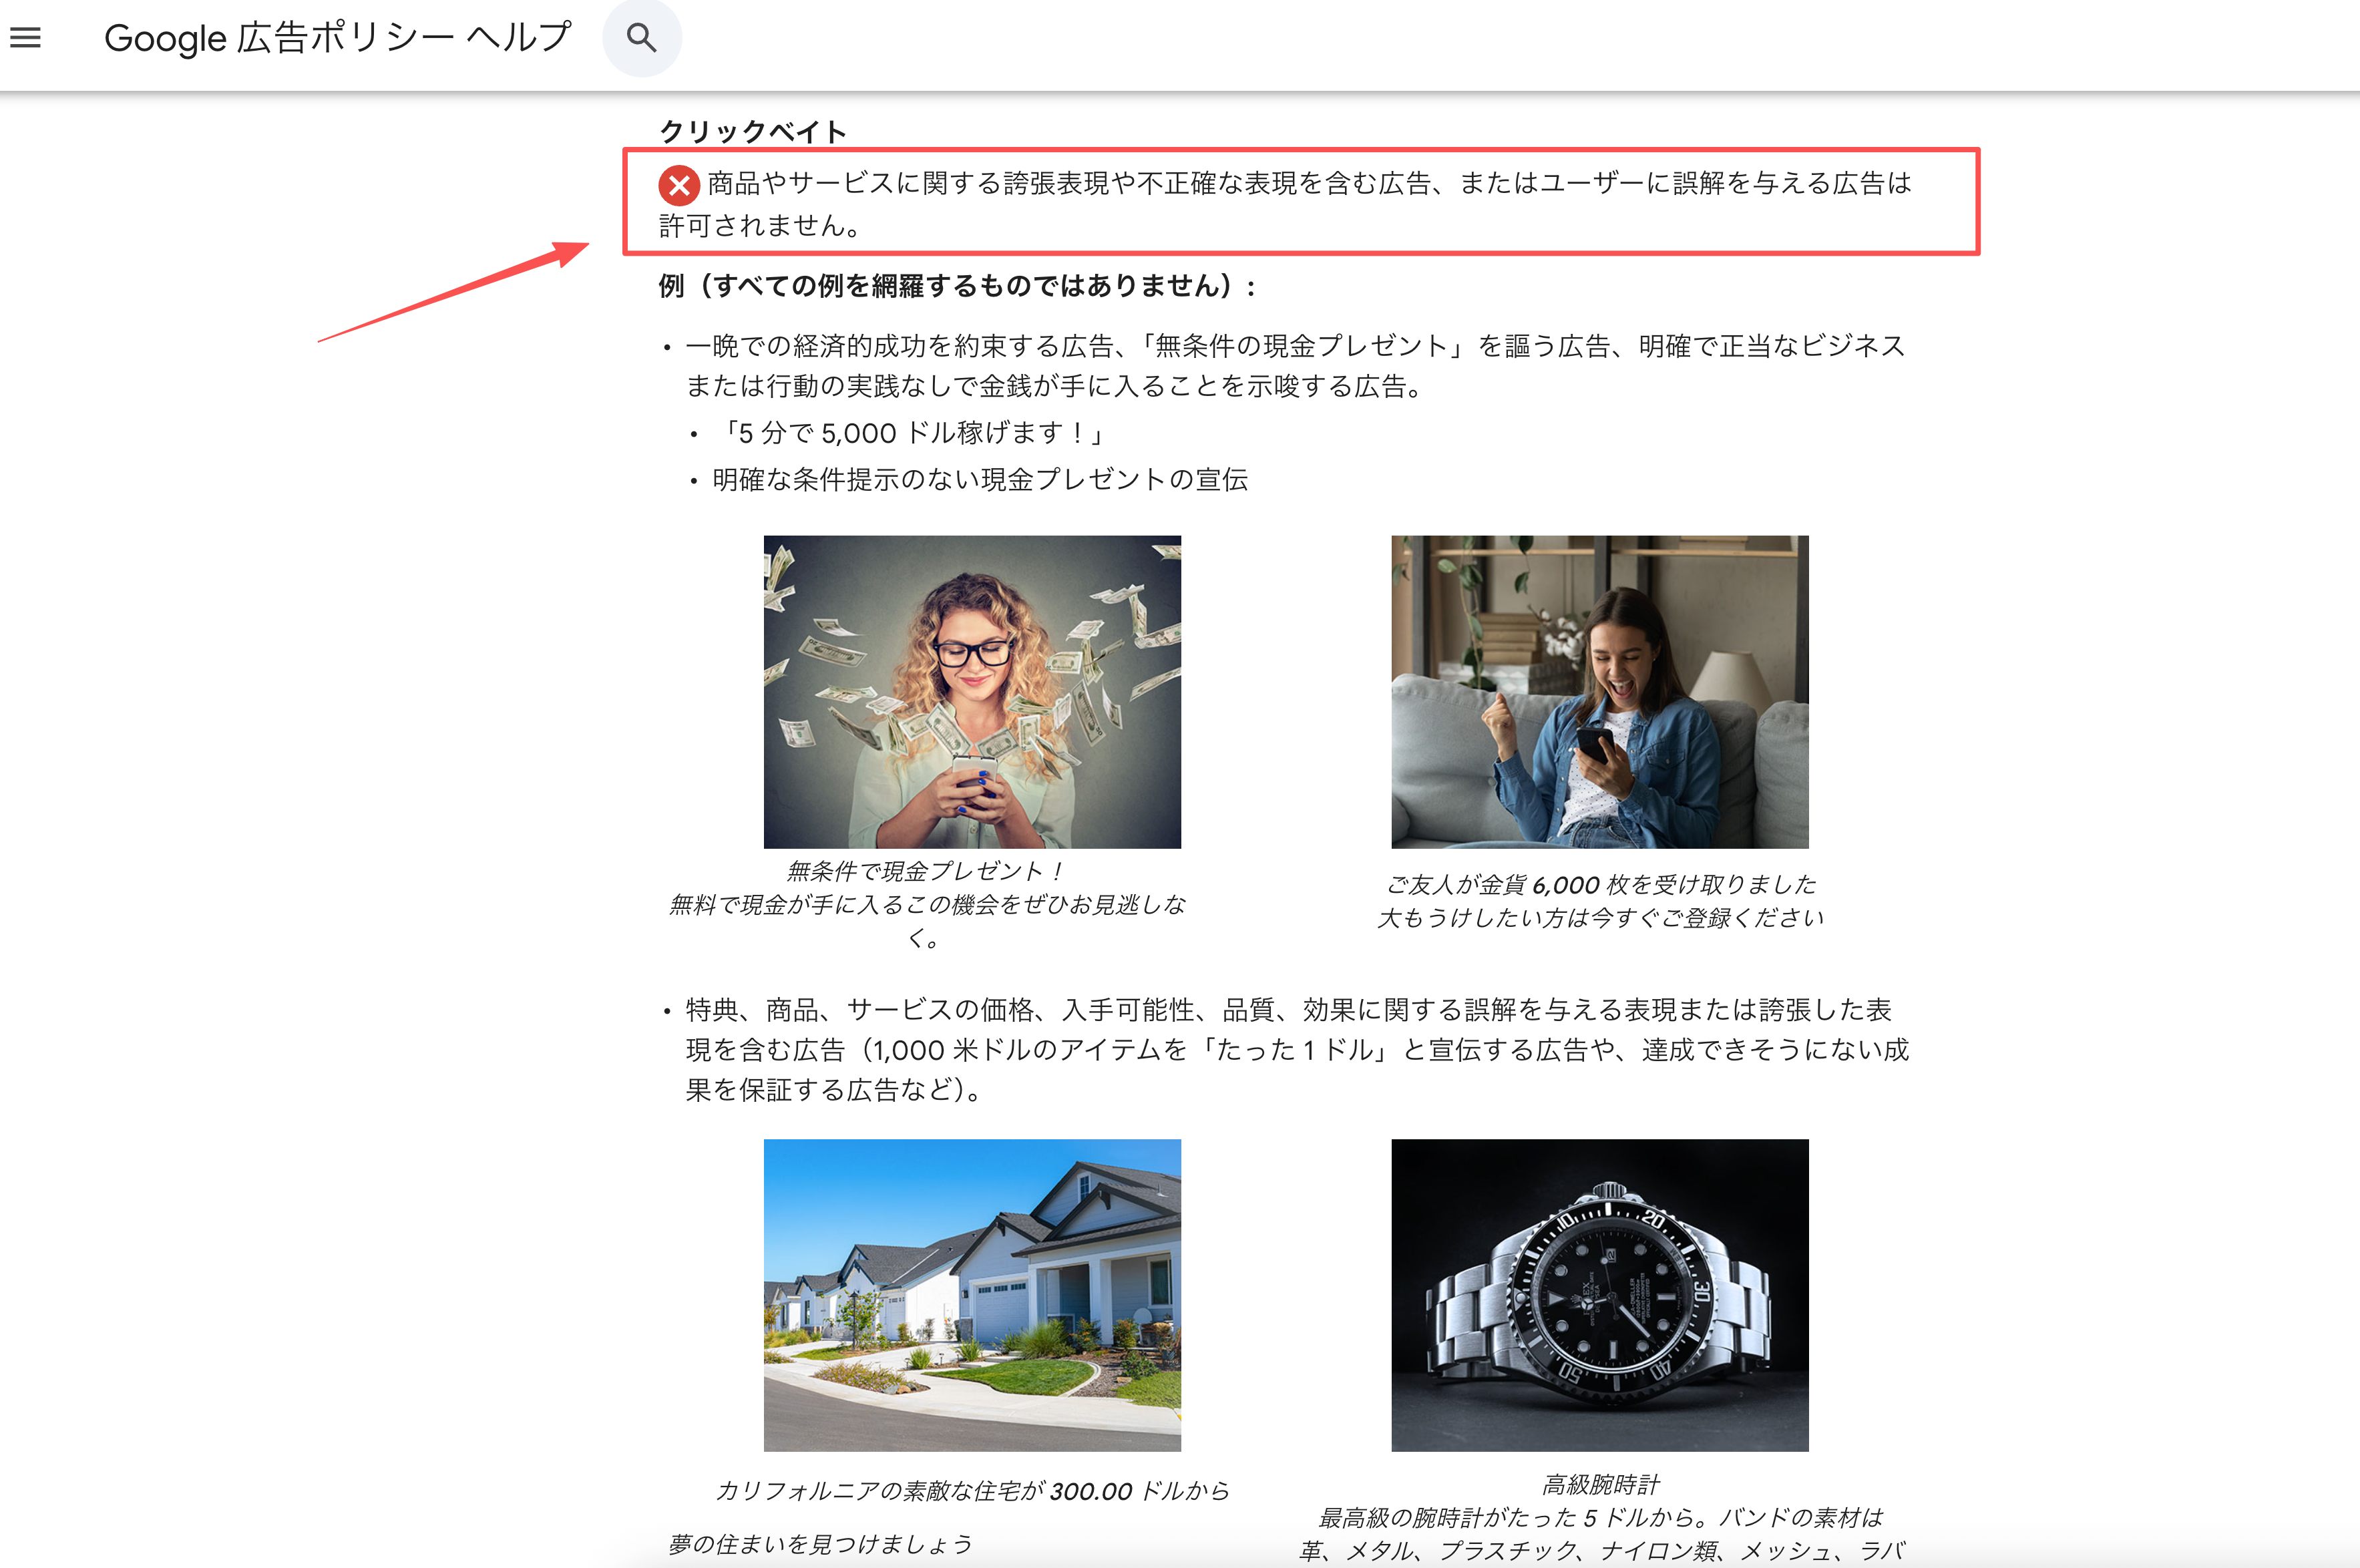Open the hamburger main menu

pyautogui.click(x=26, y=38)
